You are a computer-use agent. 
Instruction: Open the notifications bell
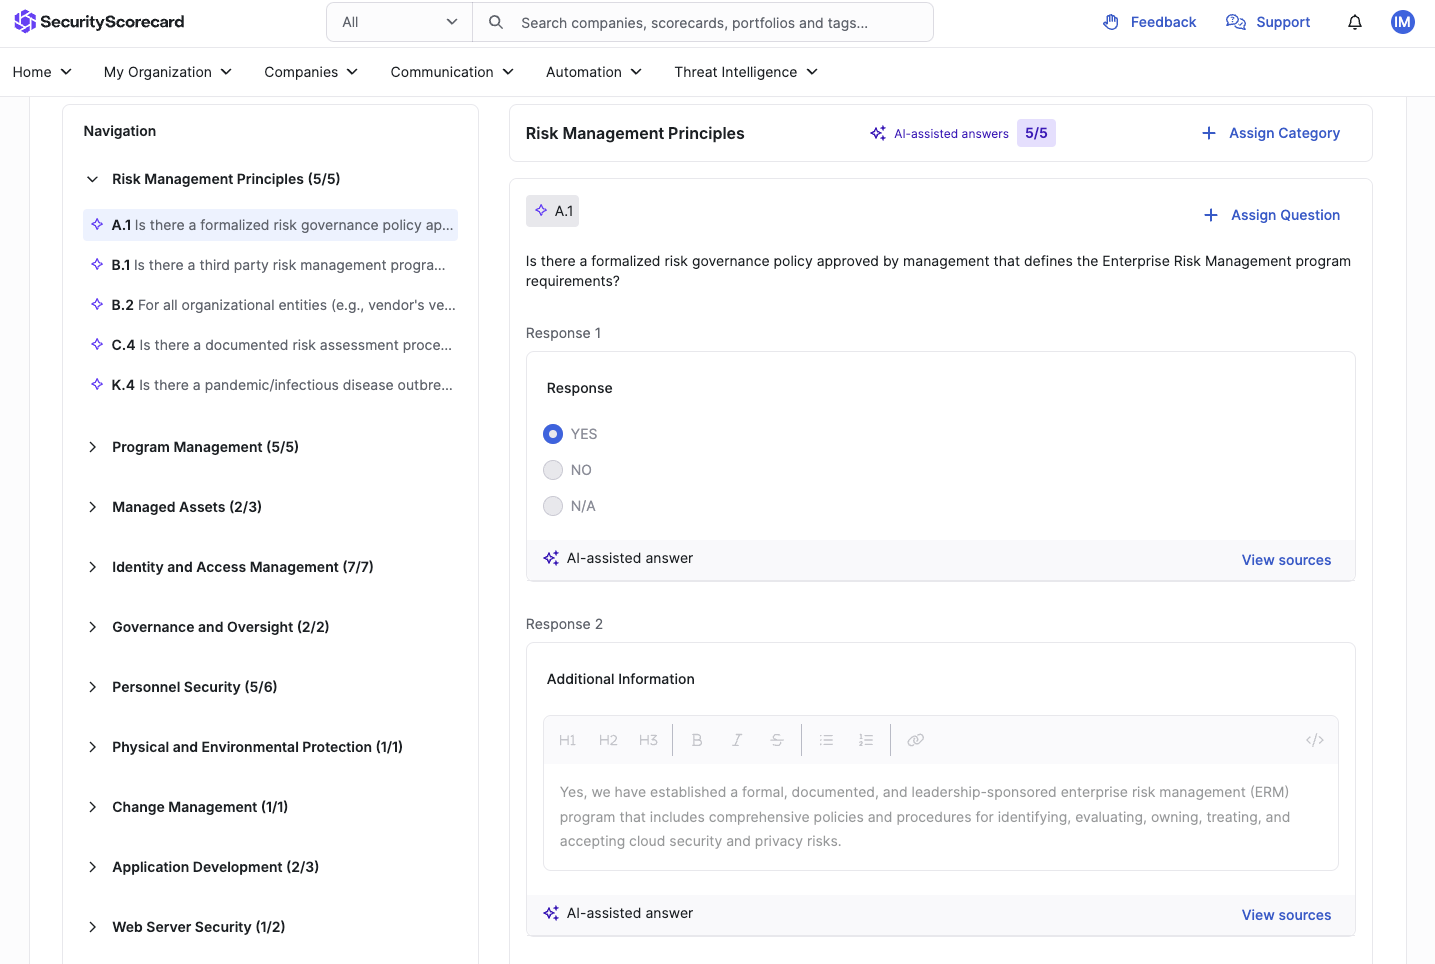pyautogui.click(x=1355, y=22)
